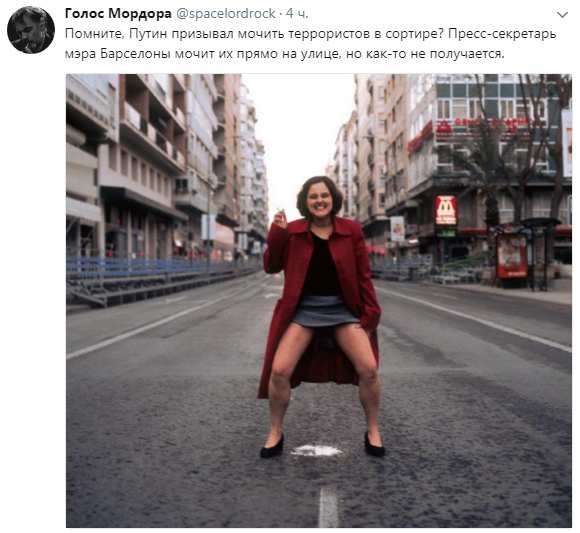
Task: Click the cigarette in the woman's hand
Action: (280, 211)
